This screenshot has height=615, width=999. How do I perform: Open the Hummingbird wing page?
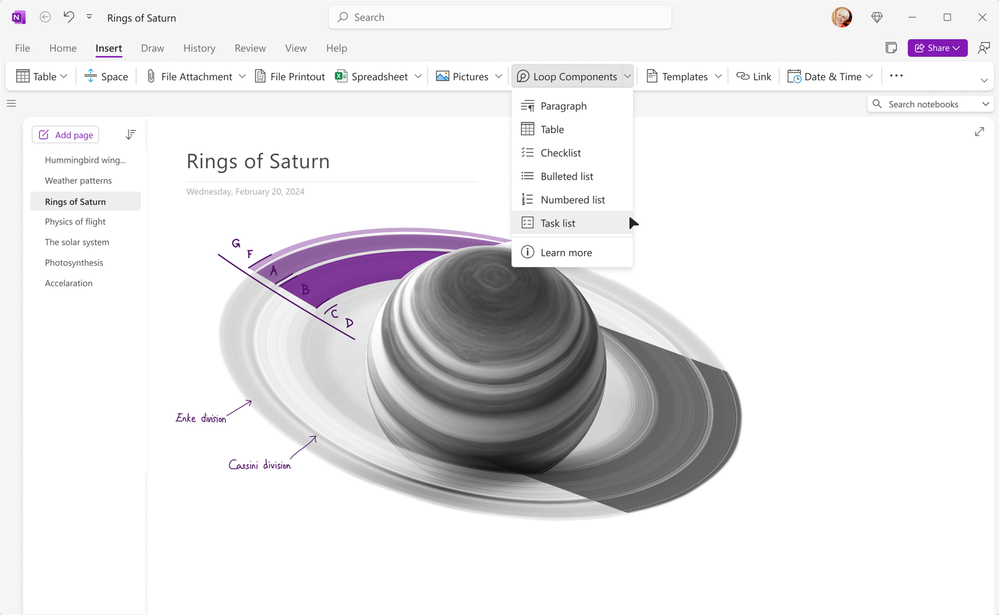pyautogui.click(x=85, y=160)
